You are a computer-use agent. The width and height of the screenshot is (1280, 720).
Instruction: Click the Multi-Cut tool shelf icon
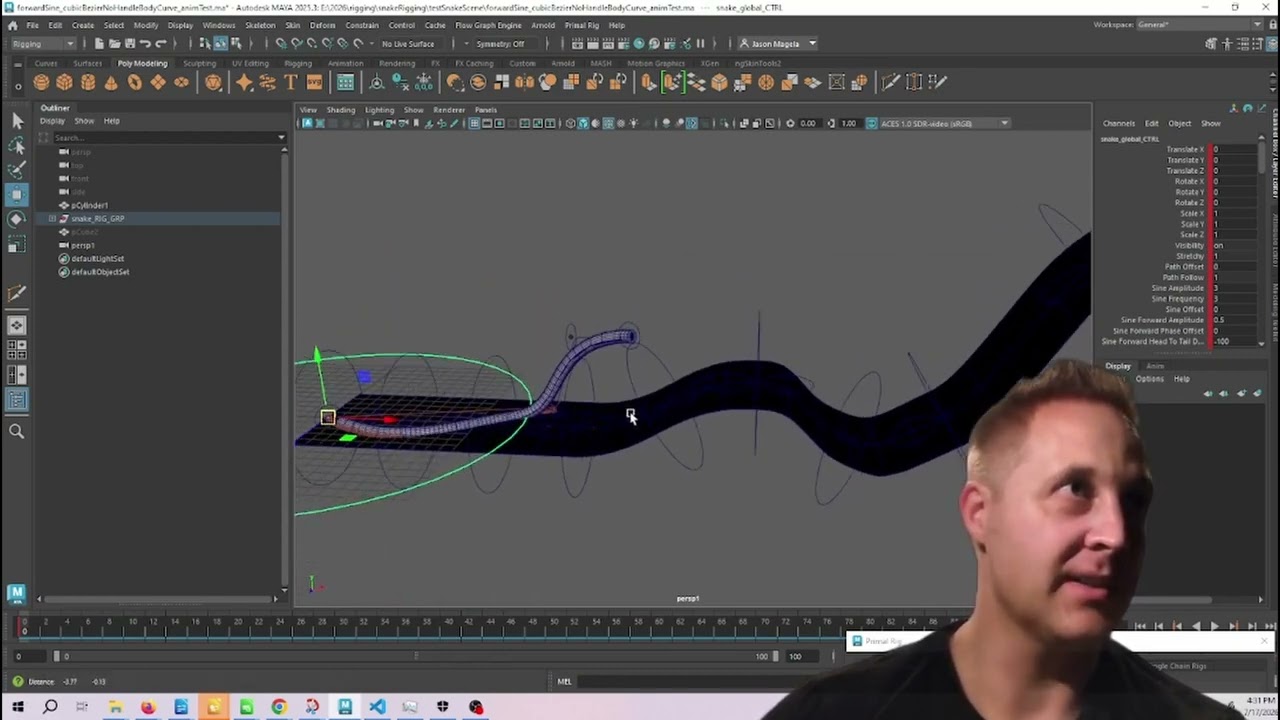890,82
